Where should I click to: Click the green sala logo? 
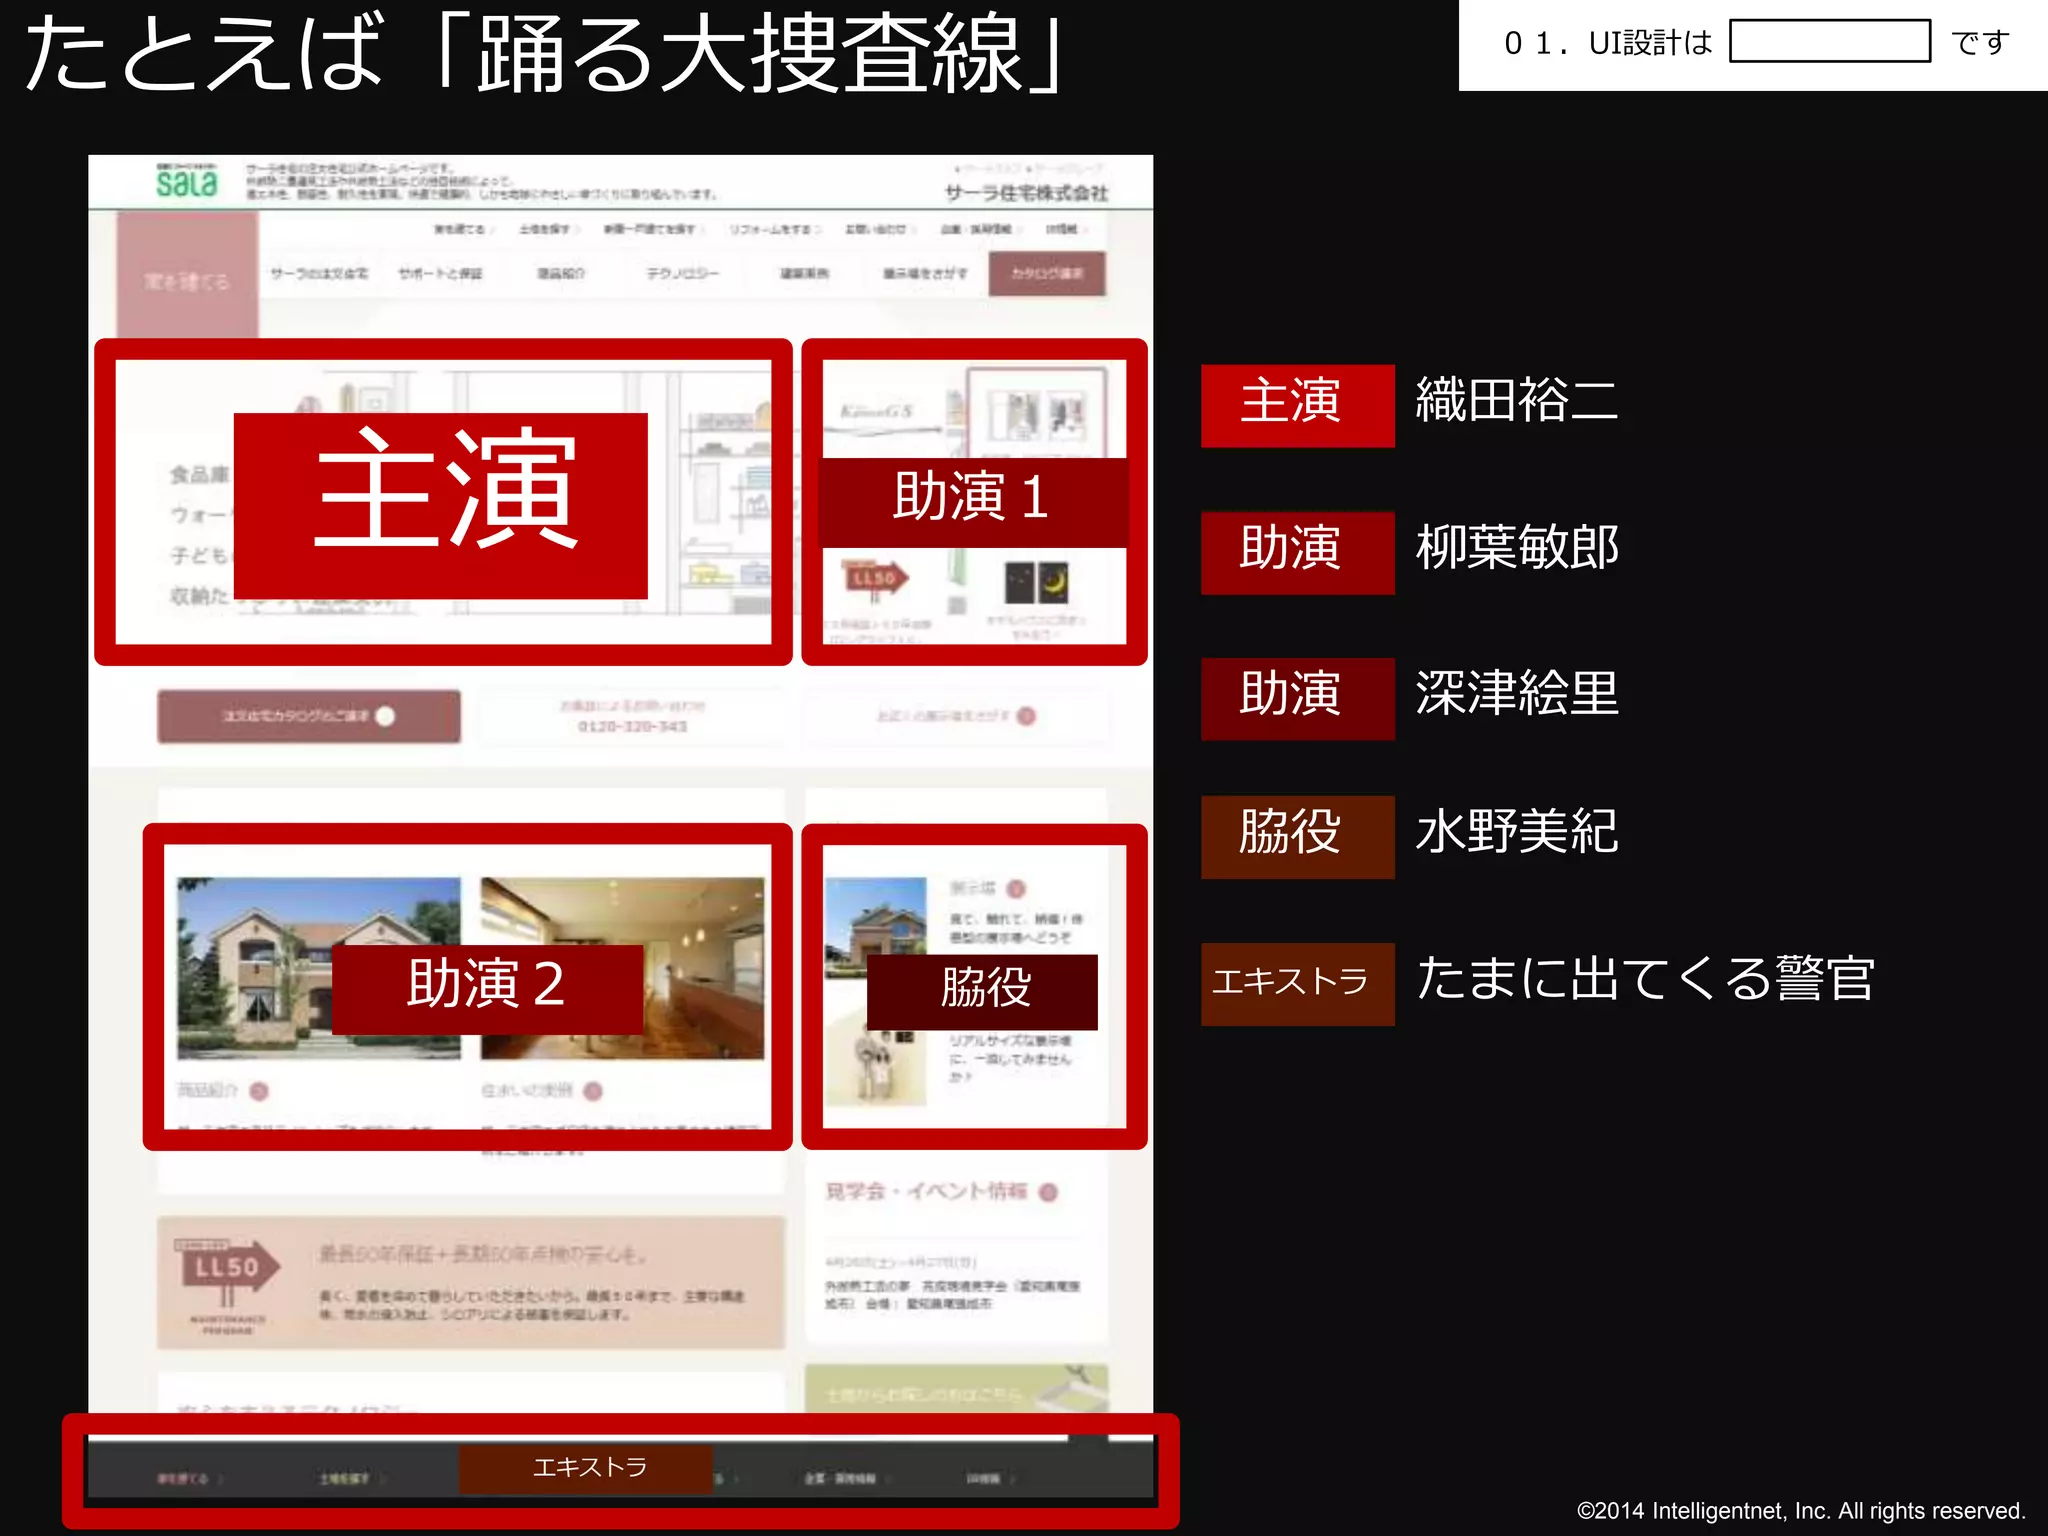pyautogui.click(x=186, y=180)
